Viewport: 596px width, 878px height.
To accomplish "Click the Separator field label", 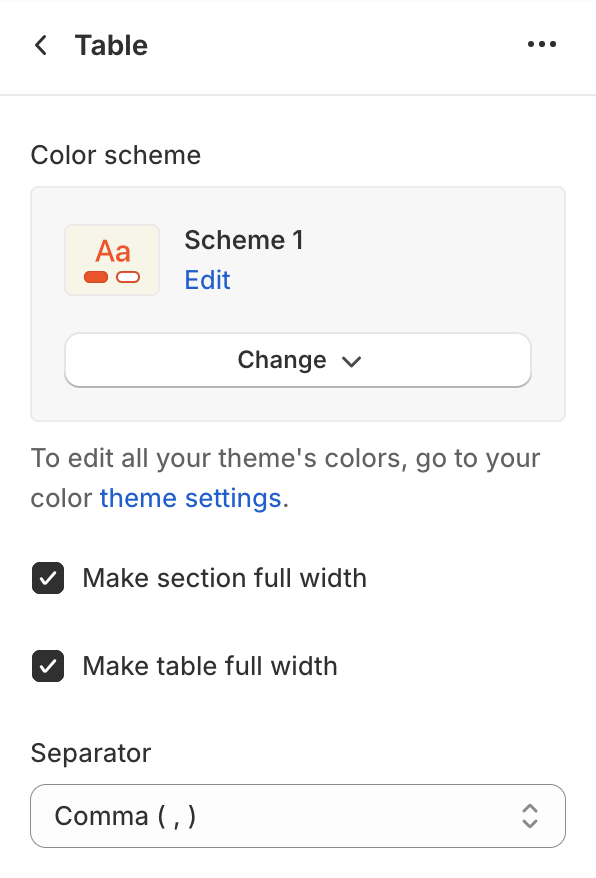I will click(x=91, y=753).
